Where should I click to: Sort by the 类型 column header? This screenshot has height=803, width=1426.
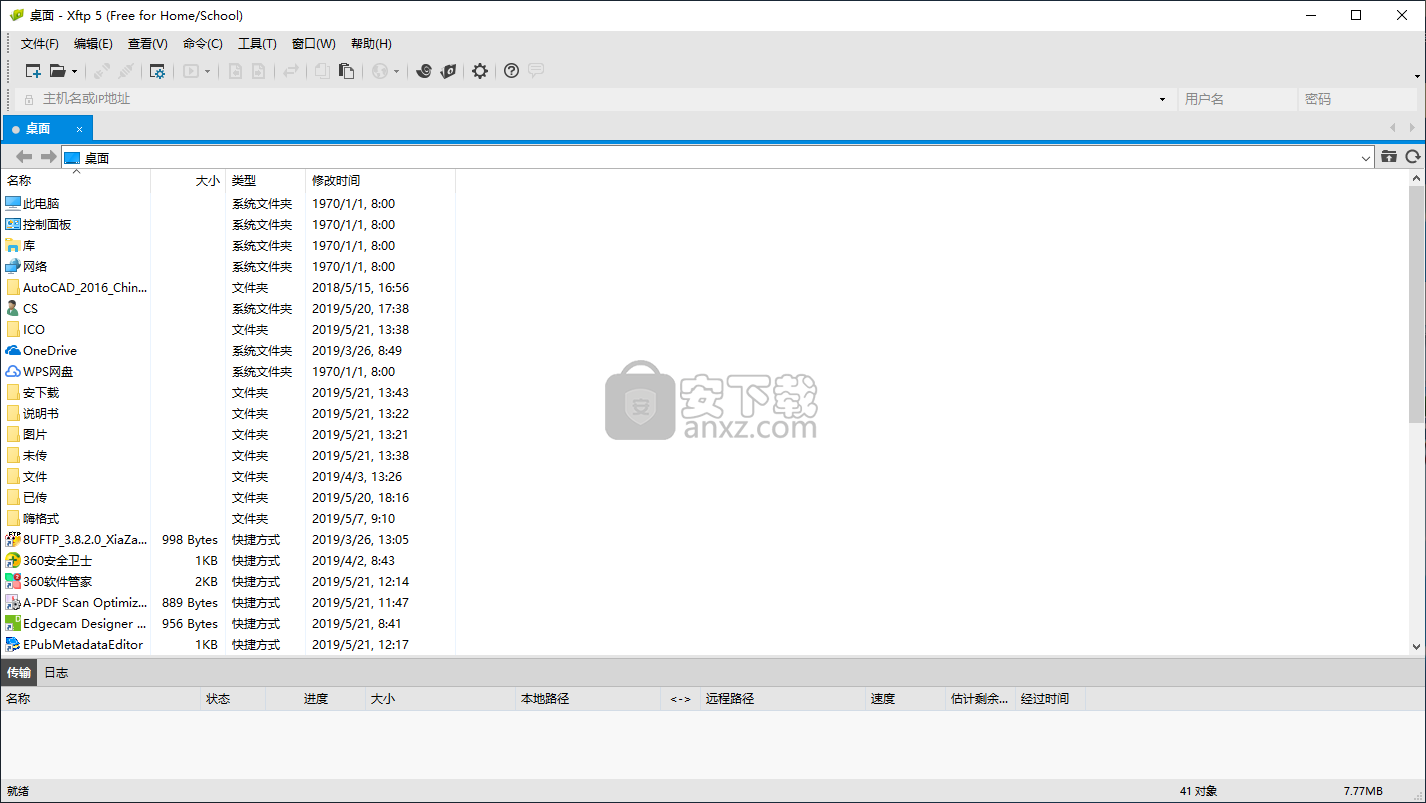pyautogui.click(x=265, y=181)
